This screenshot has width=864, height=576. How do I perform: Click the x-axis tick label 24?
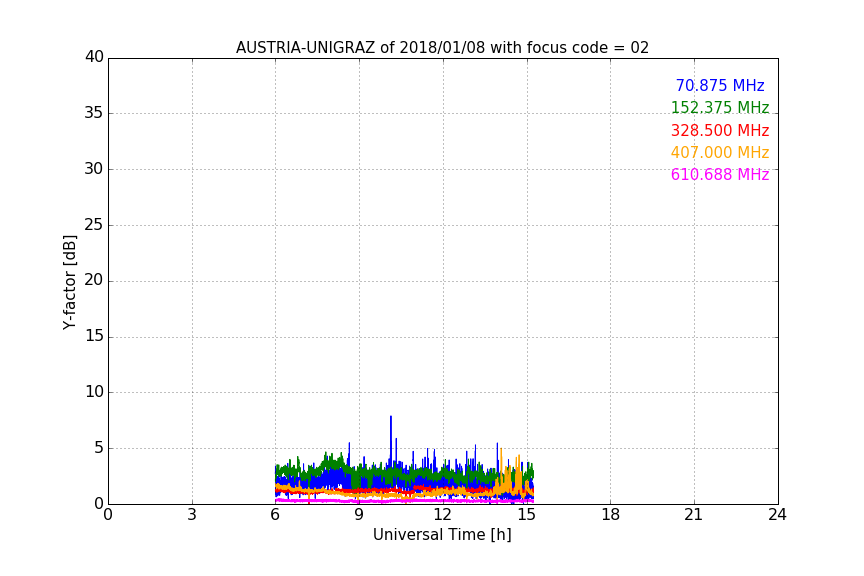point(777,515)
